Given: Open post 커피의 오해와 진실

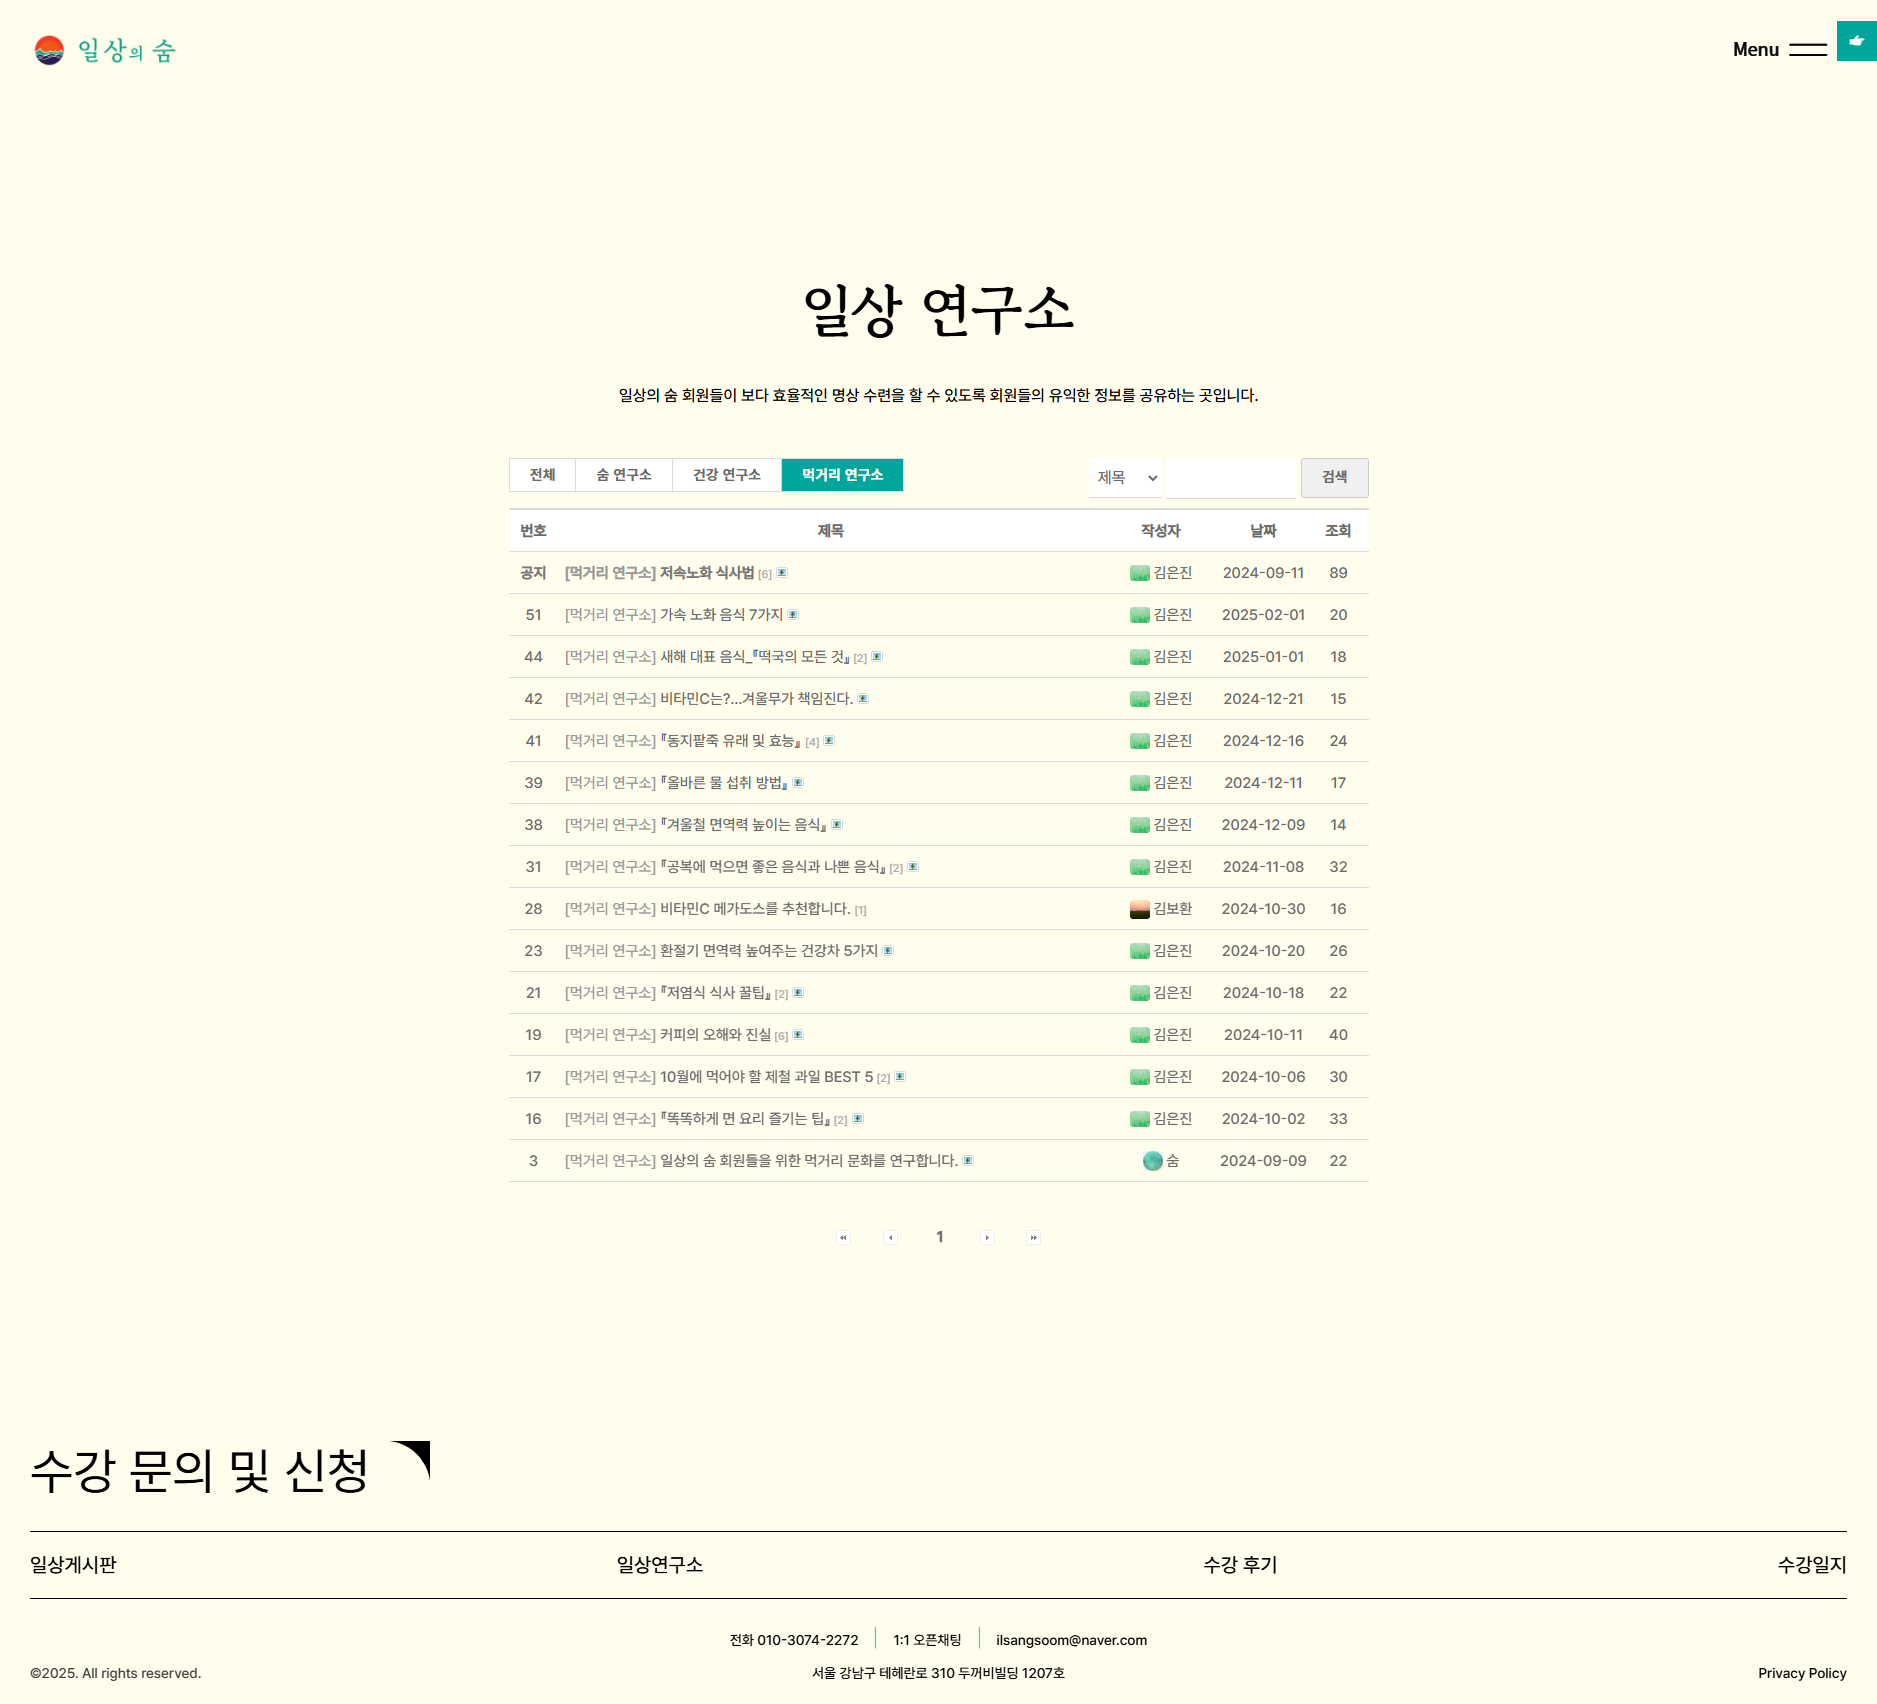Looking at the screenshot, I should pyautogui.click(x=715, y=1035).
